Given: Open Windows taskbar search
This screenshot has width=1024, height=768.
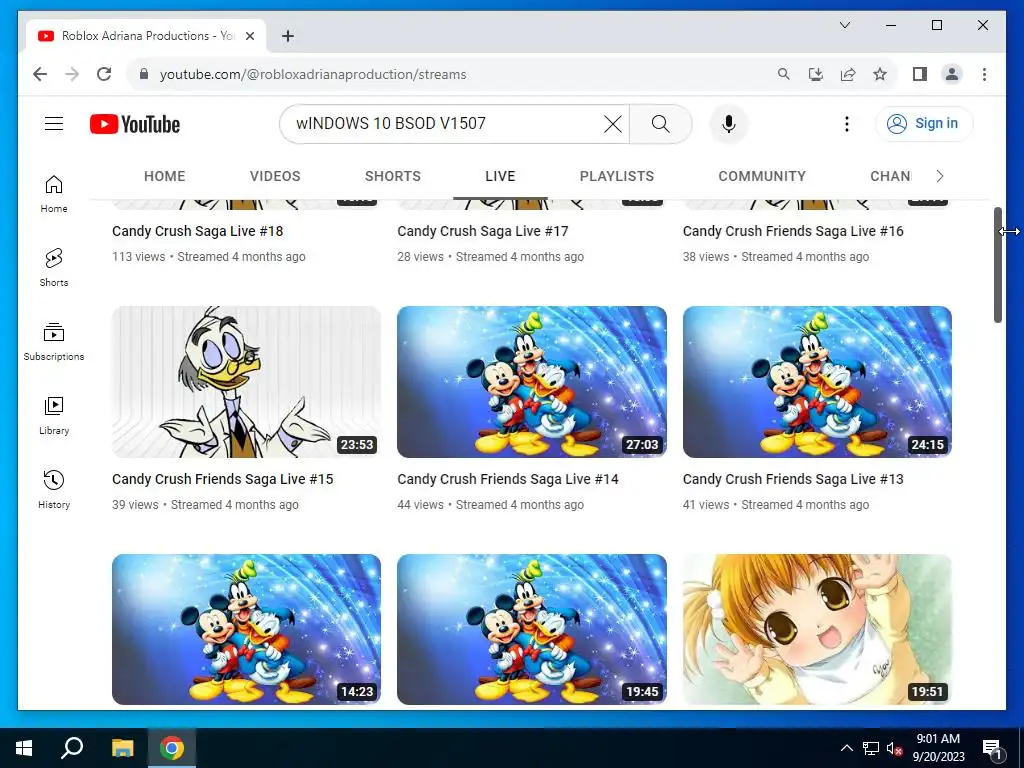Looking at the screenshot, I should click(72, 748).
